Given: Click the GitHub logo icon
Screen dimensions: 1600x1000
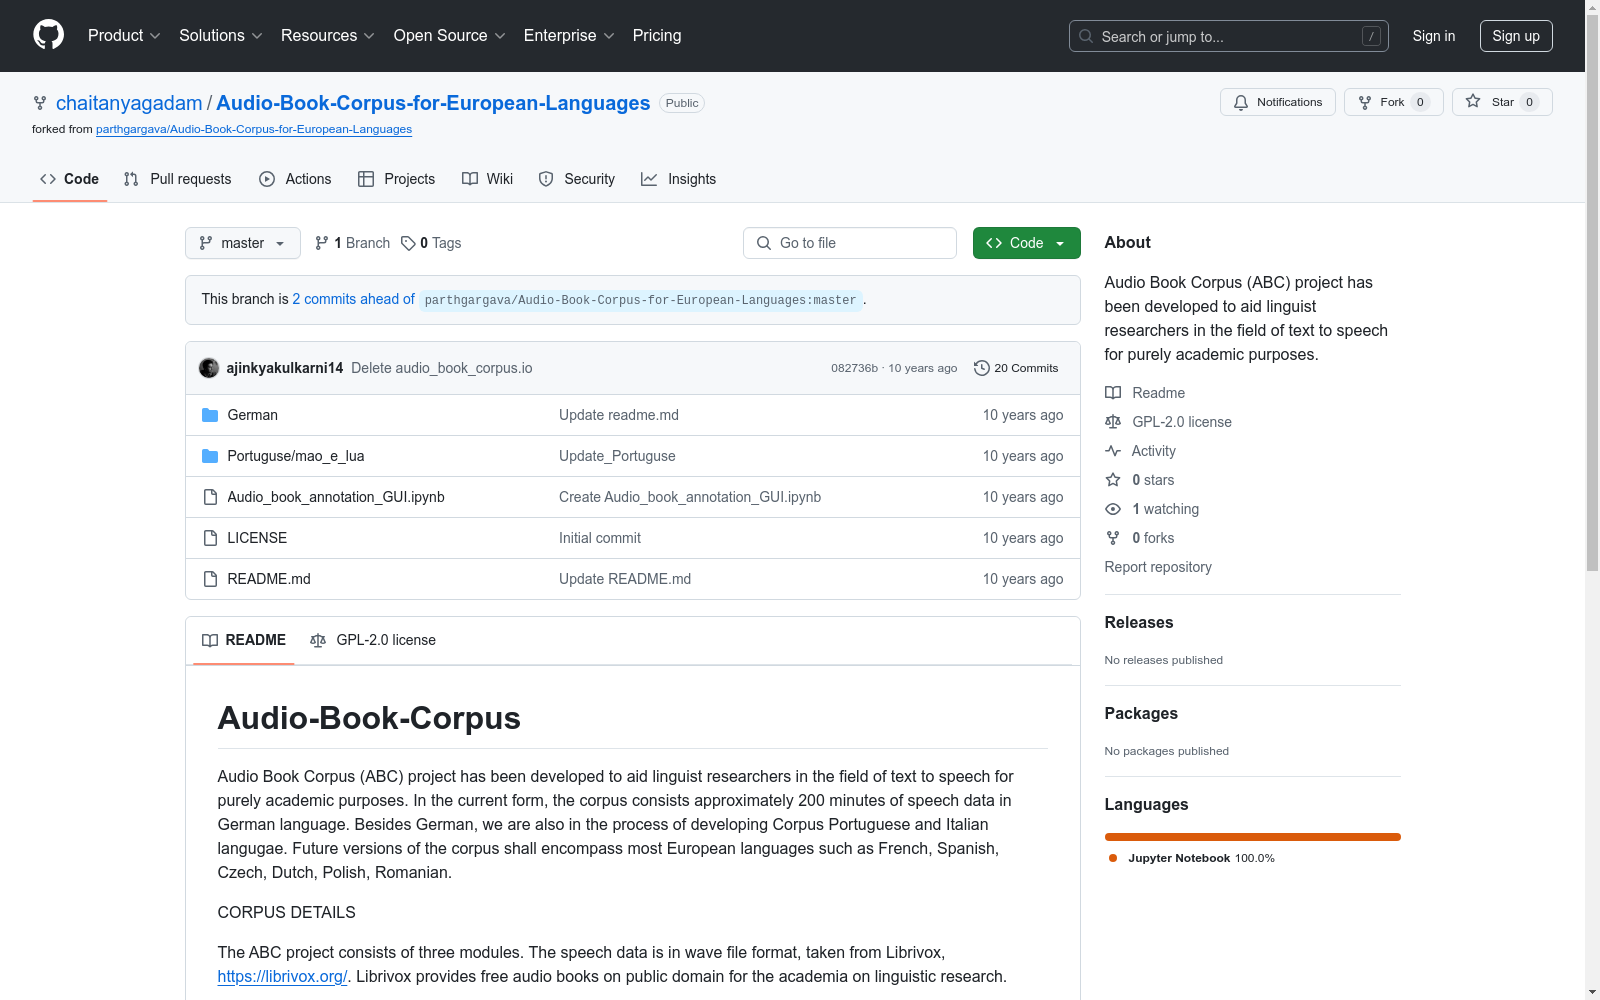Looking at the screenshot, I should tap(48, 35).
